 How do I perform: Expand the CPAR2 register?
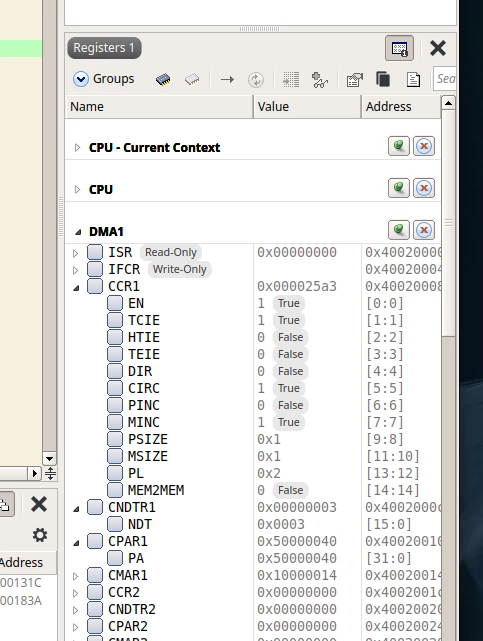[x=76, y=627]
